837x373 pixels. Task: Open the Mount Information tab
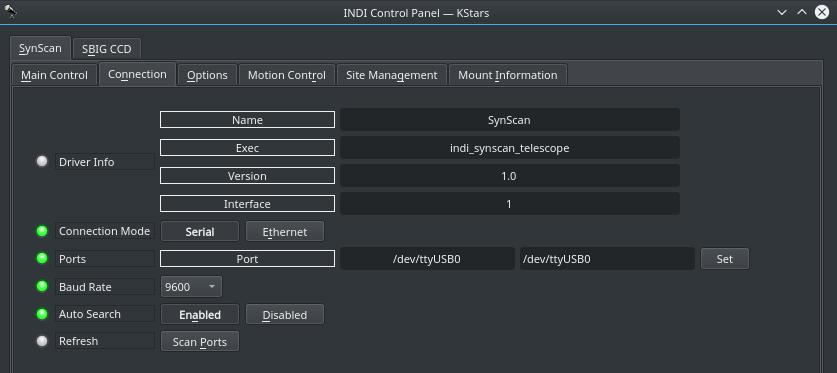point(508,75)
